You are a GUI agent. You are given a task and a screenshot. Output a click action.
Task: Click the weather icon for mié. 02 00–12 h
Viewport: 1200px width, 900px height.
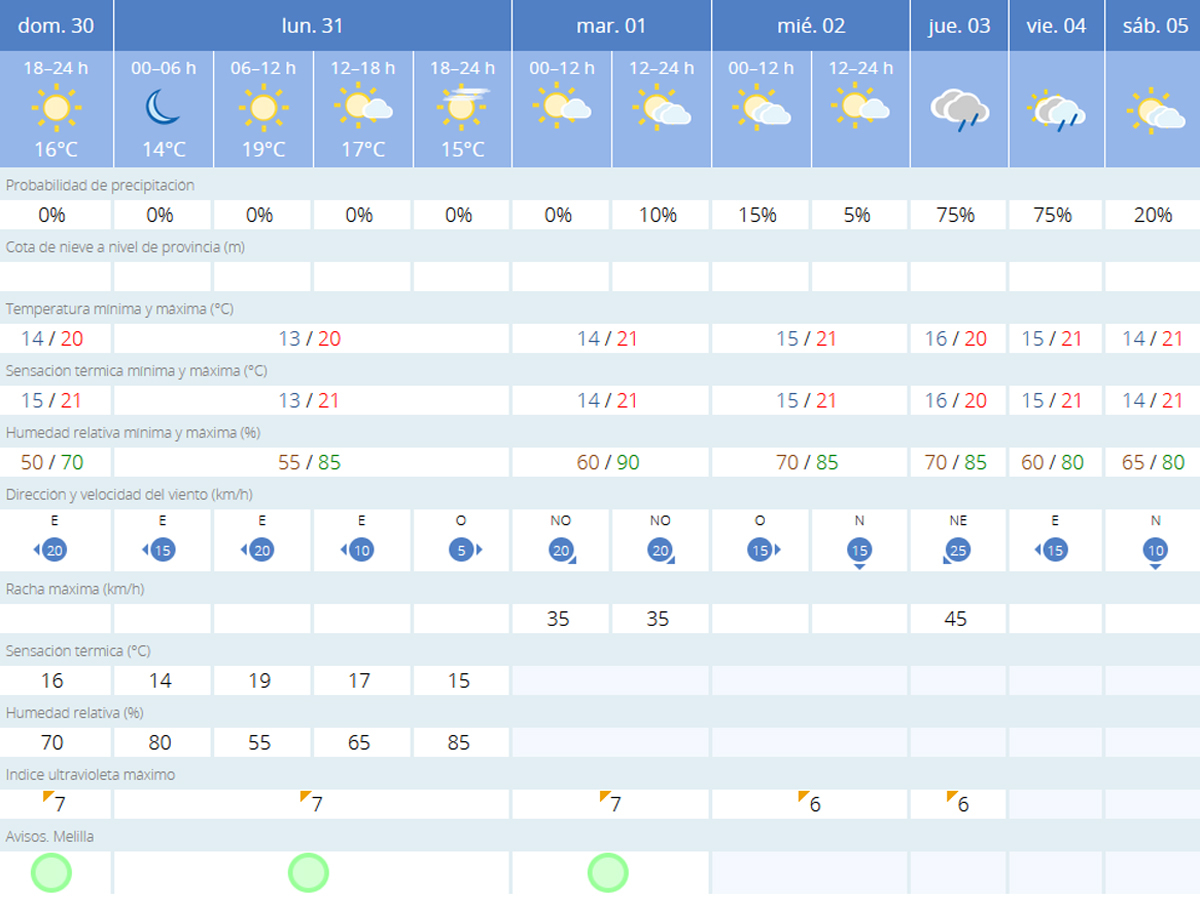[x=761, y=108]
